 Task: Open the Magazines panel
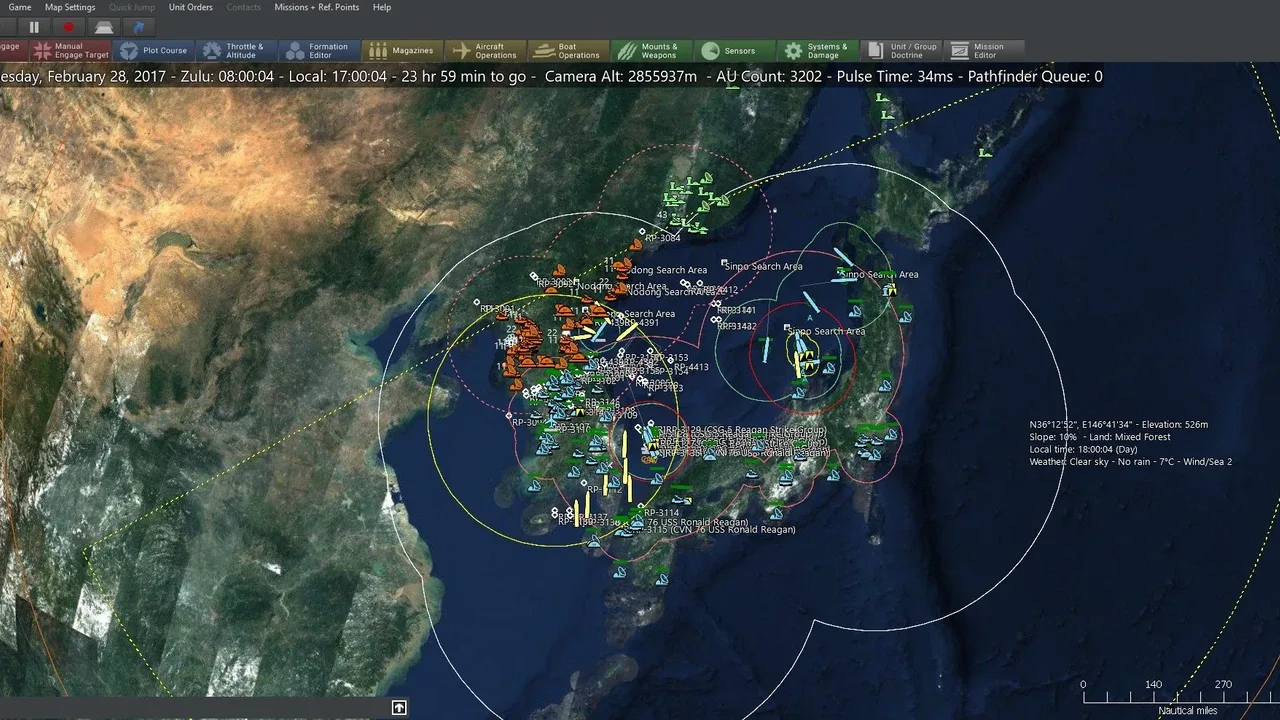coord(401,50)
